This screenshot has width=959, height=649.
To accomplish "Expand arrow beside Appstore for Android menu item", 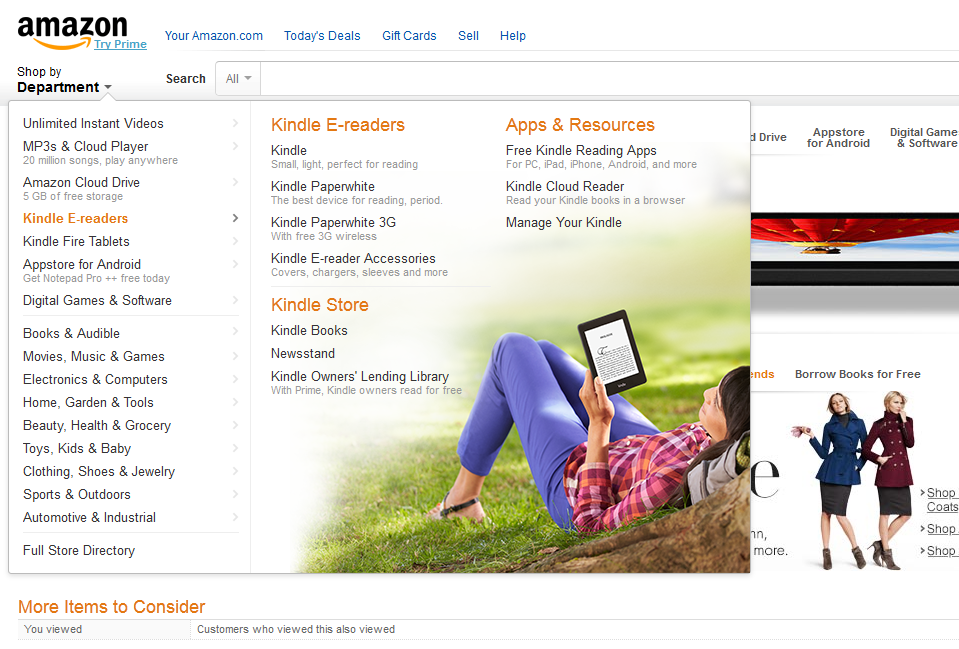I will pos(235,264).
